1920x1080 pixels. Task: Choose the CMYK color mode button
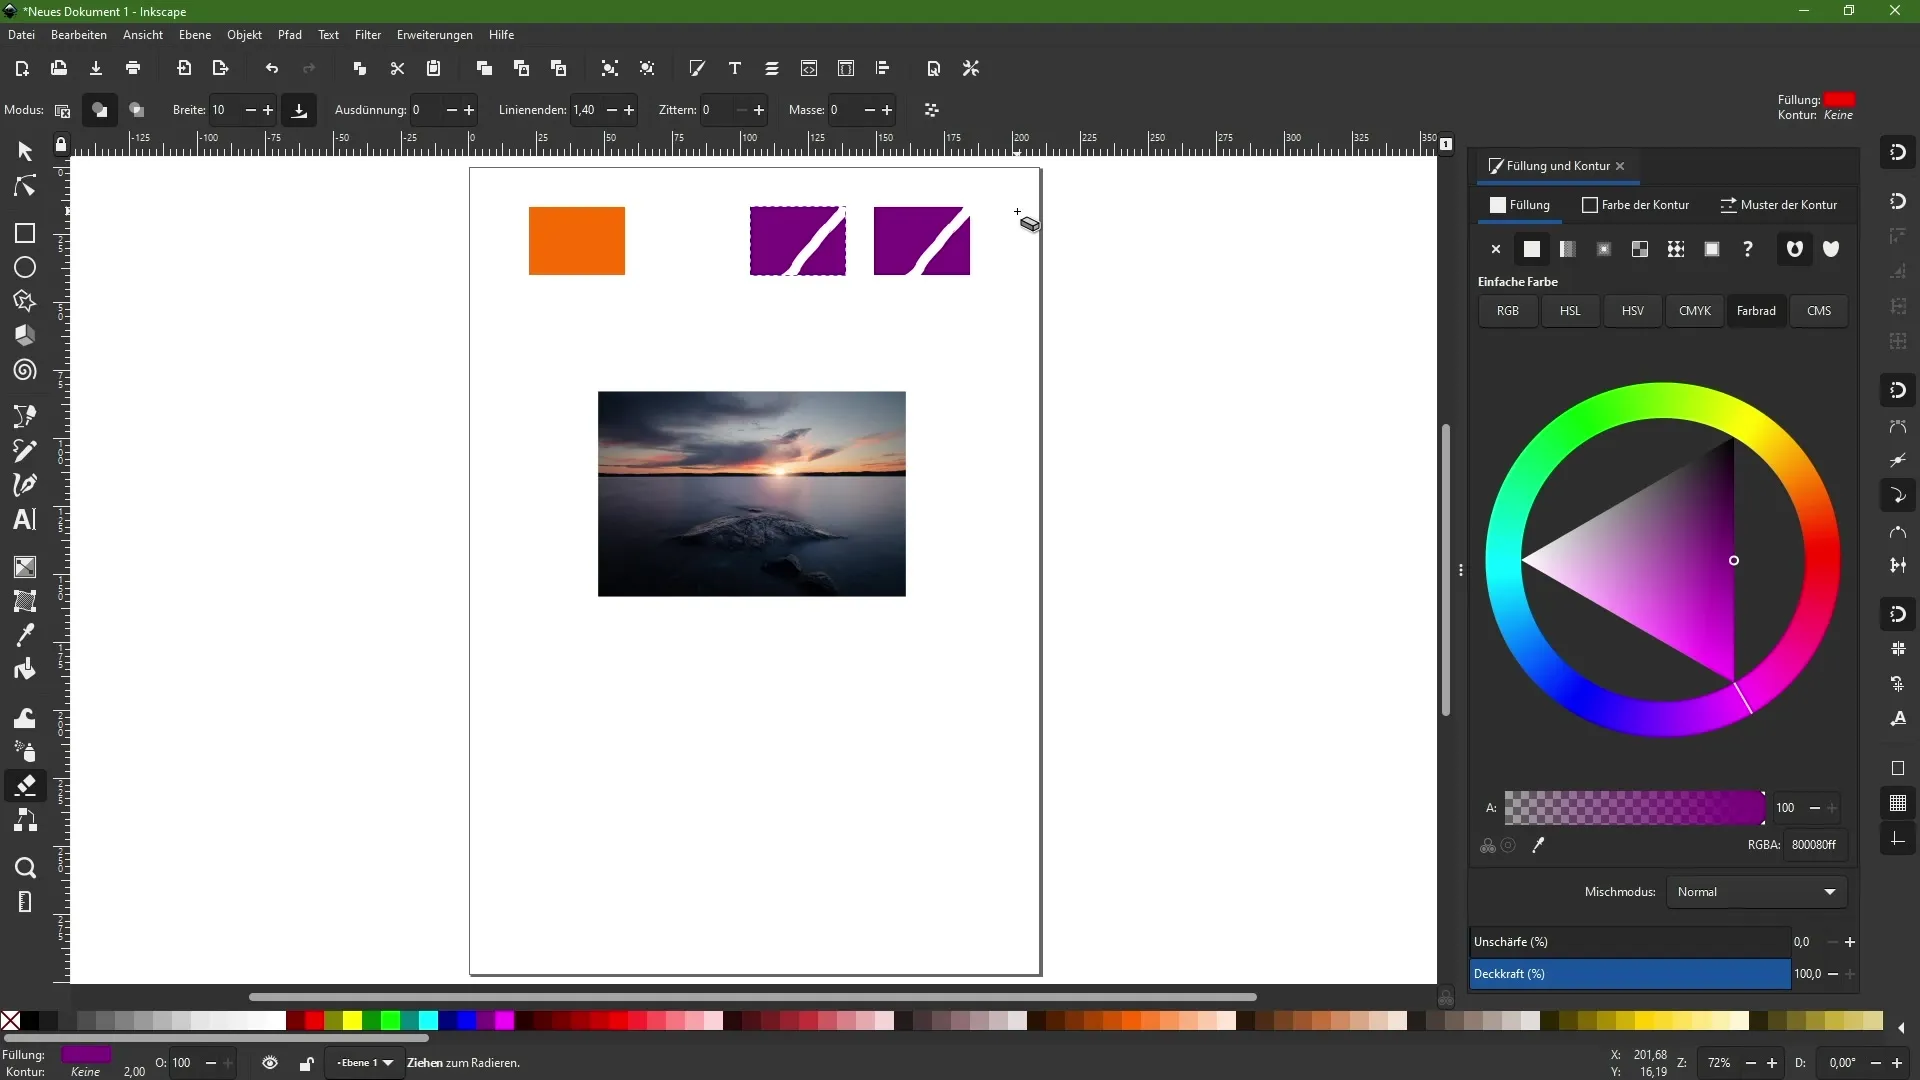(1695, 311)
